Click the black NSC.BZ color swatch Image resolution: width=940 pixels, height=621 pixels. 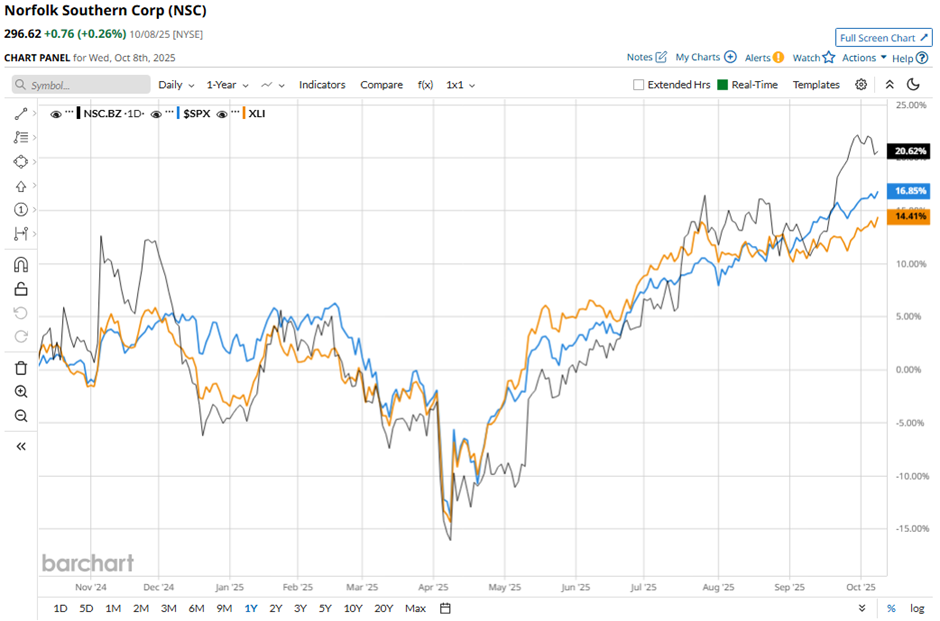point(79,113)
